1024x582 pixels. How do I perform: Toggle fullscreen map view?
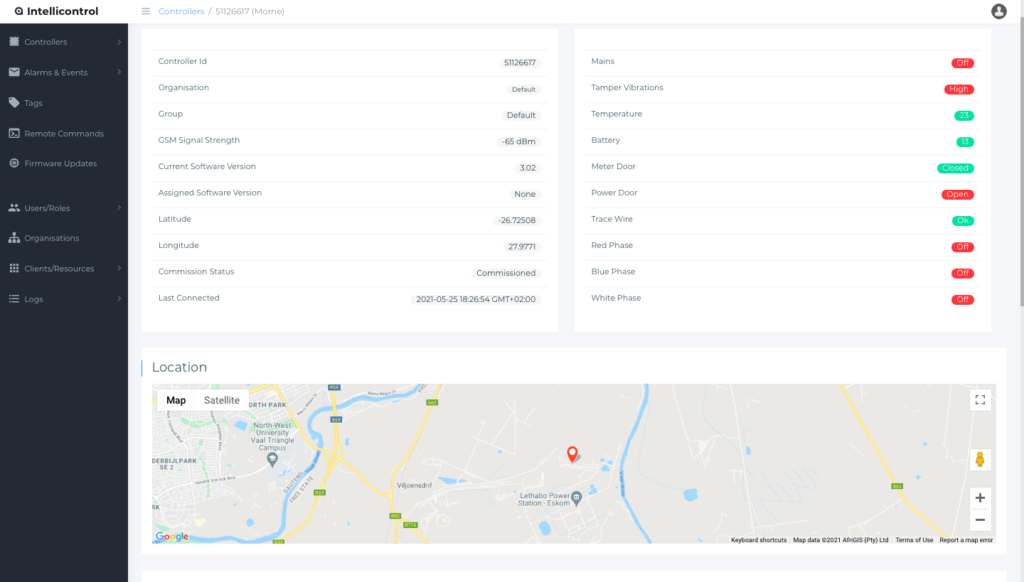coord(980,400)
